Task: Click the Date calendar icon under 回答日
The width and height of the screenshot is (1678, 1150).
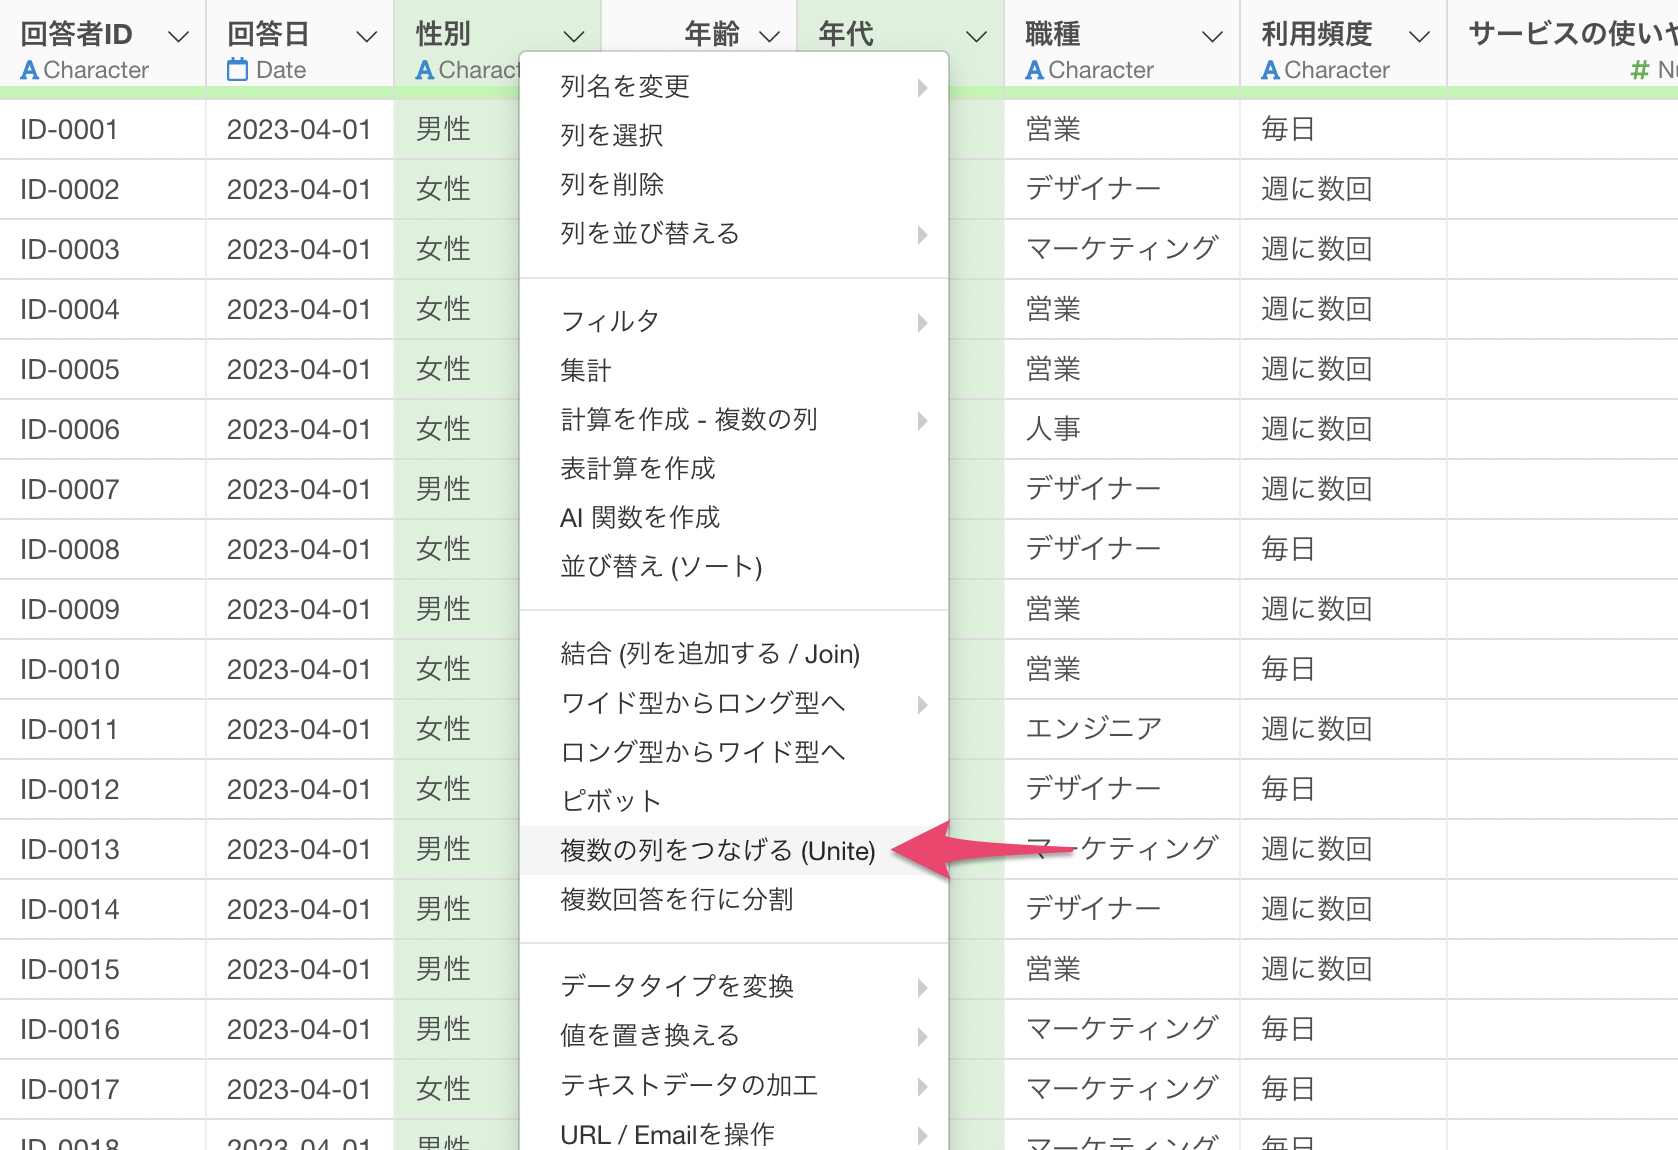Action: point(237,70)
